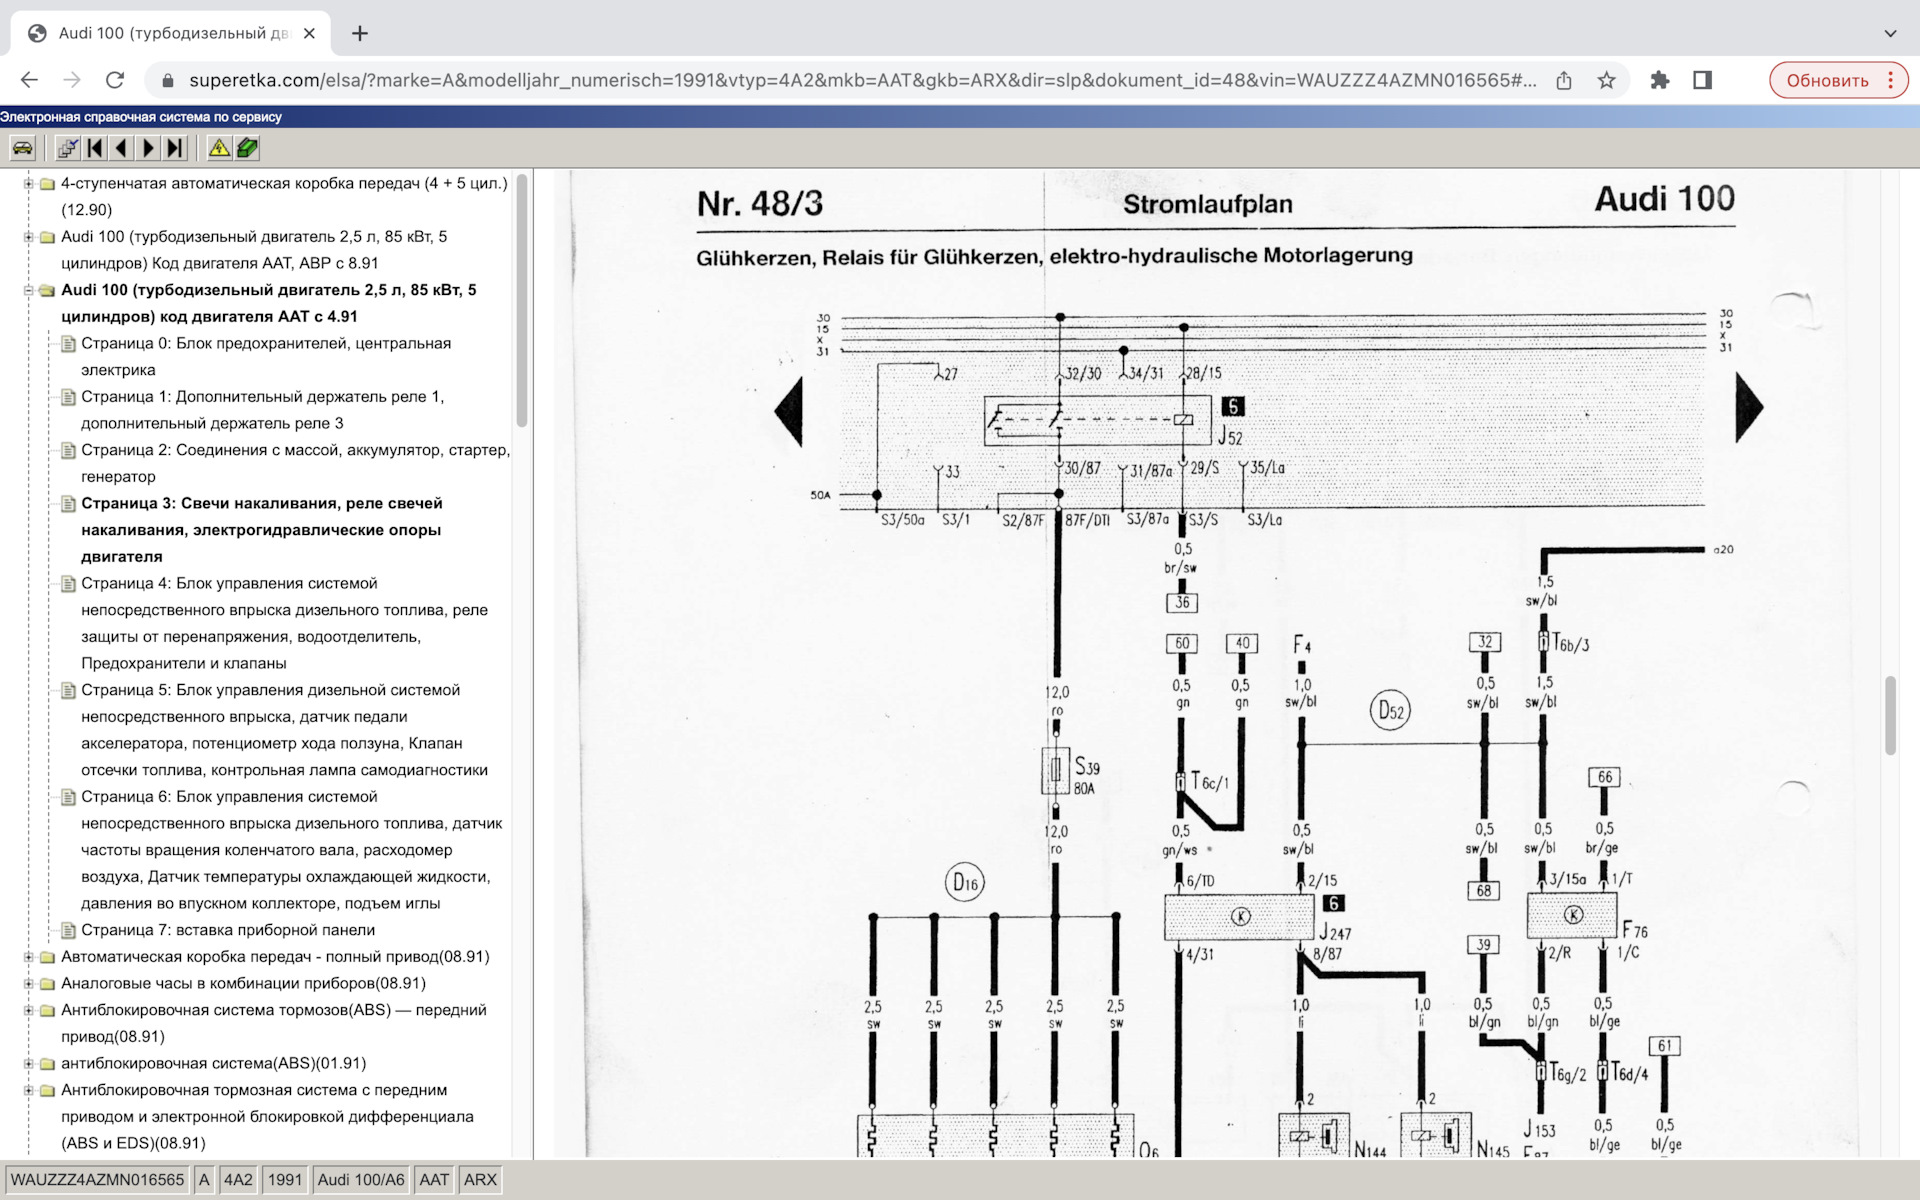
Task: Click the Audi 100/A6 status cell
Action: click(361, 1180)
